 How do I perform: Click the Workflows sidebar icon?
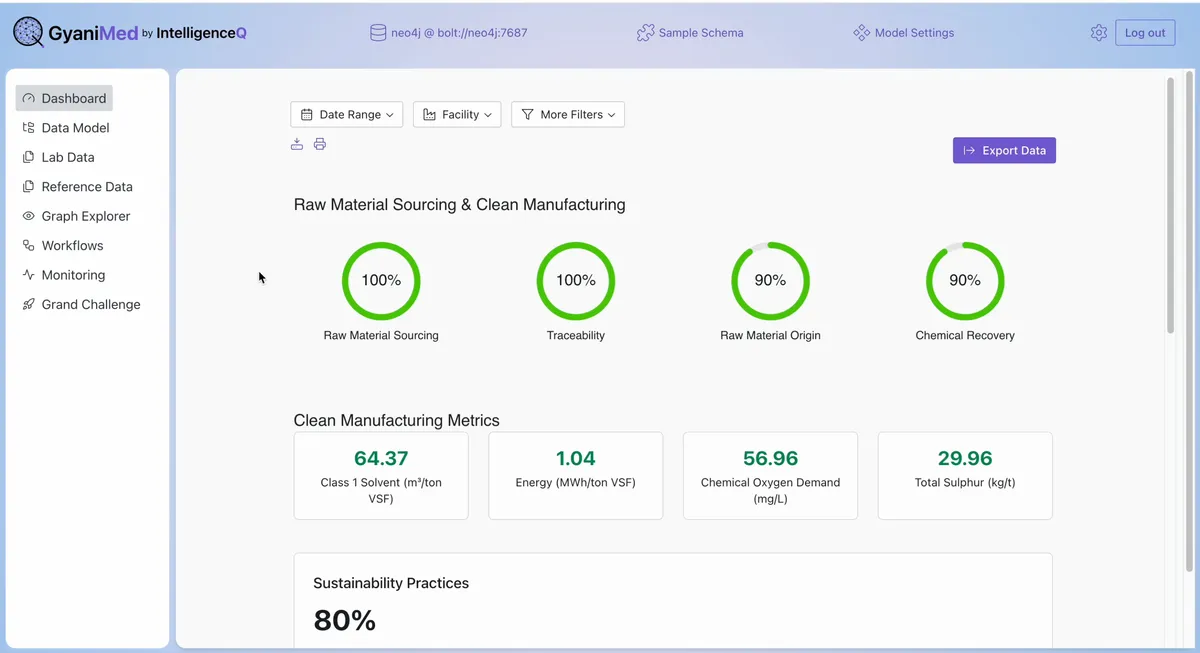pyautogui.click(x=28, y=245)
